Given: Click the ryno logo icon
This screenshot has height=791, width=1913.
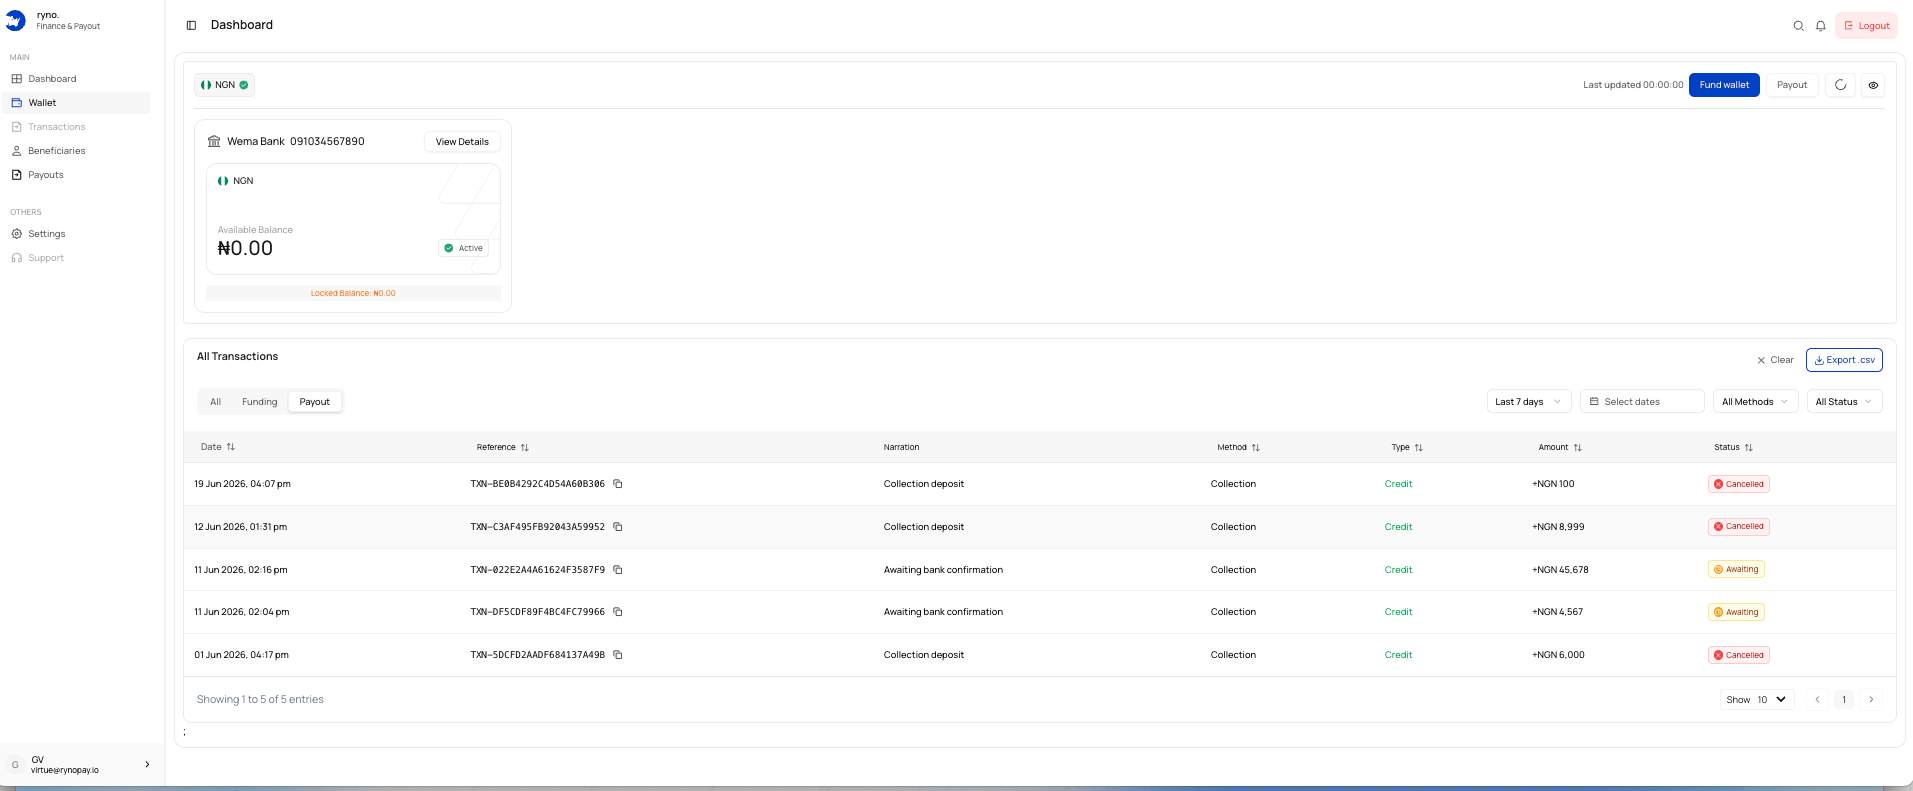Looking at the screenshot, I should (x=16, y=21).
